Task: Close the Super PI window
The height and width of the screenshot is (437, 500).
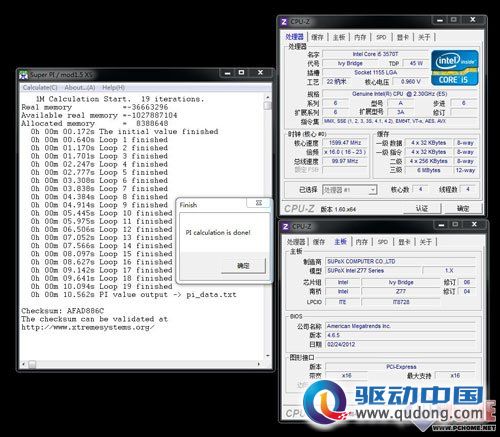Action: pyautogui.click(x=260, y=73)
